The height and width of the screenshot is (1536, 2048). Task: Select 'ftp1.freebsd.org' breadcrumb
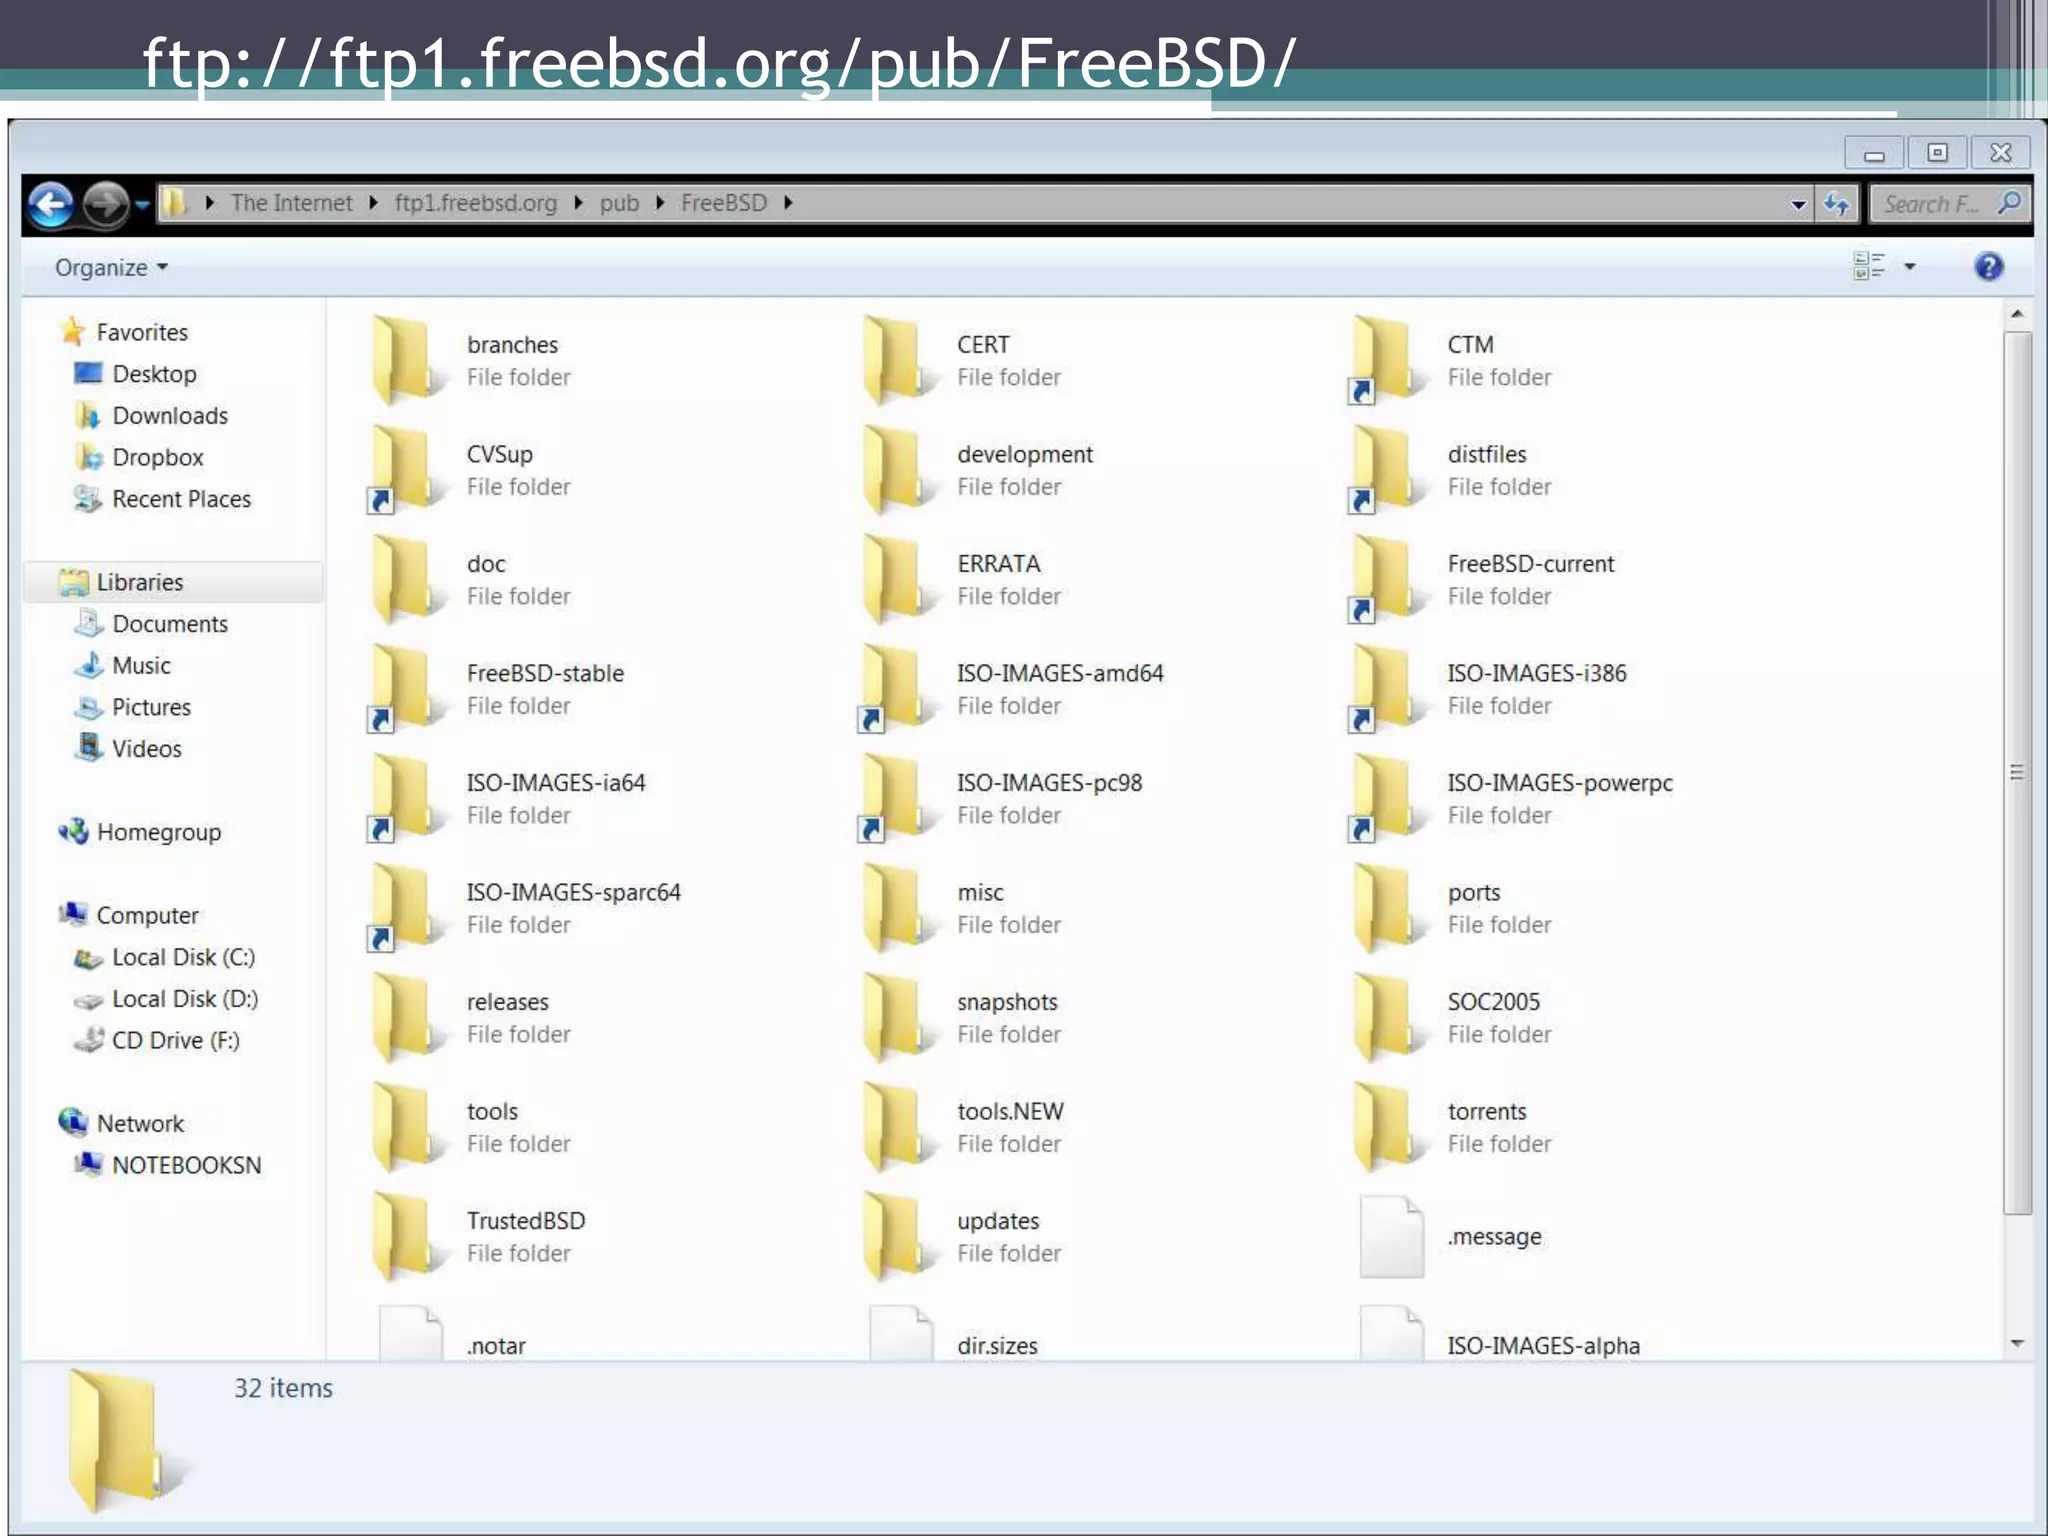(476, 203)
